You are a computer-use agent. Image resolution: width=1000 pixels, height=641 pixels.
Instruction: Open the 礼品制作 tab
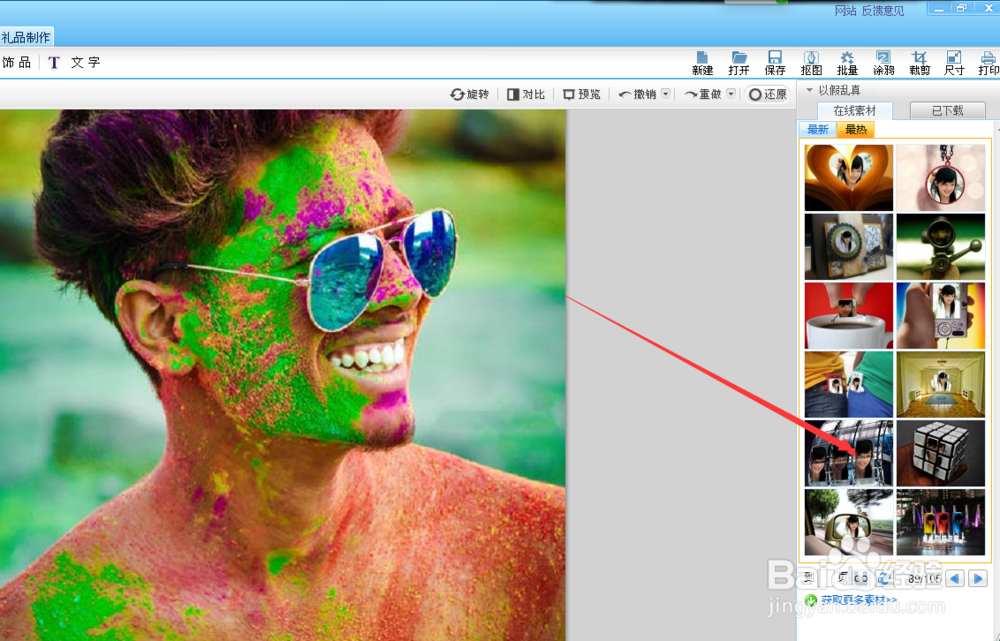(26, 38)
